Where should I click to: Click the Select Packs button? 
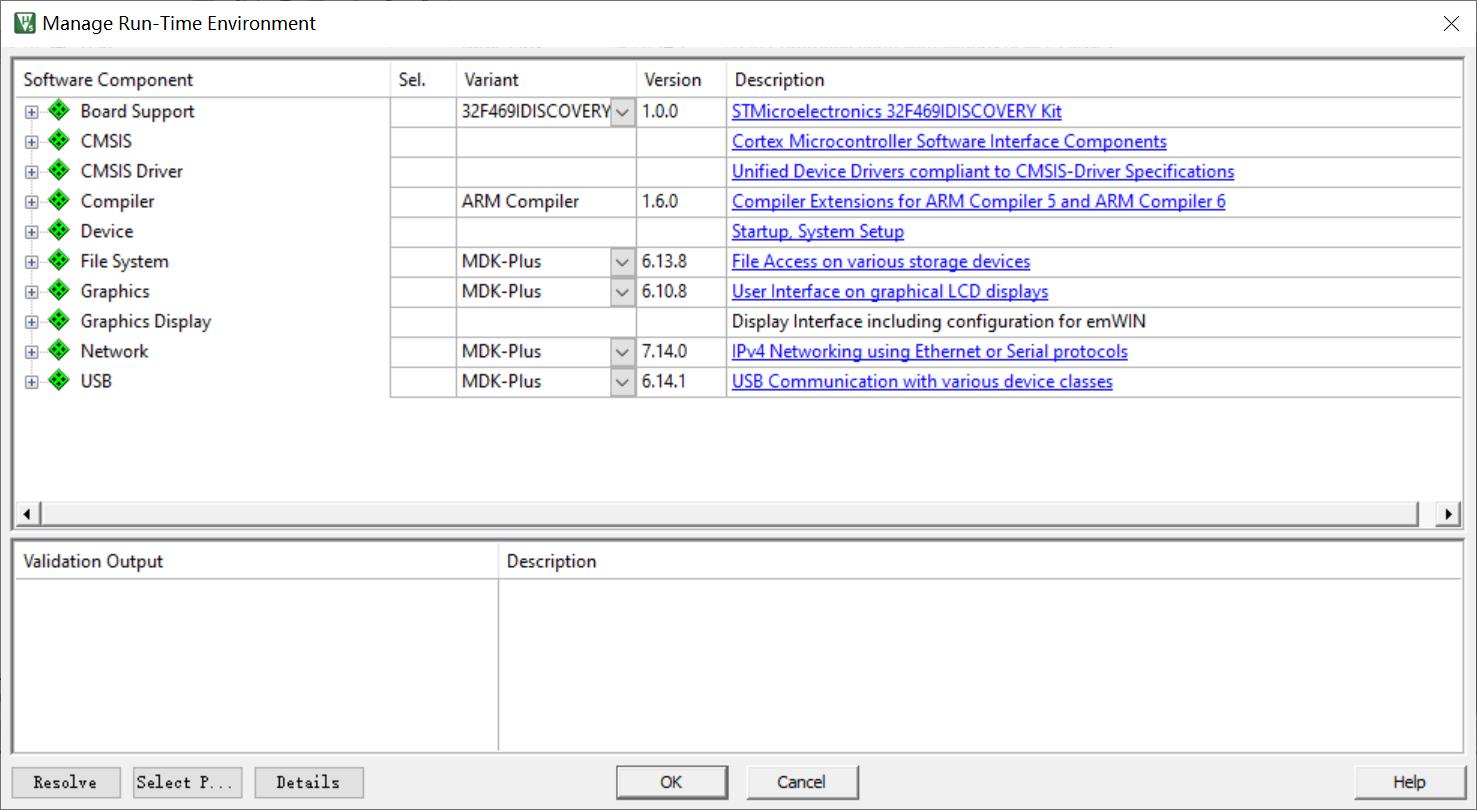click(188, 782)
